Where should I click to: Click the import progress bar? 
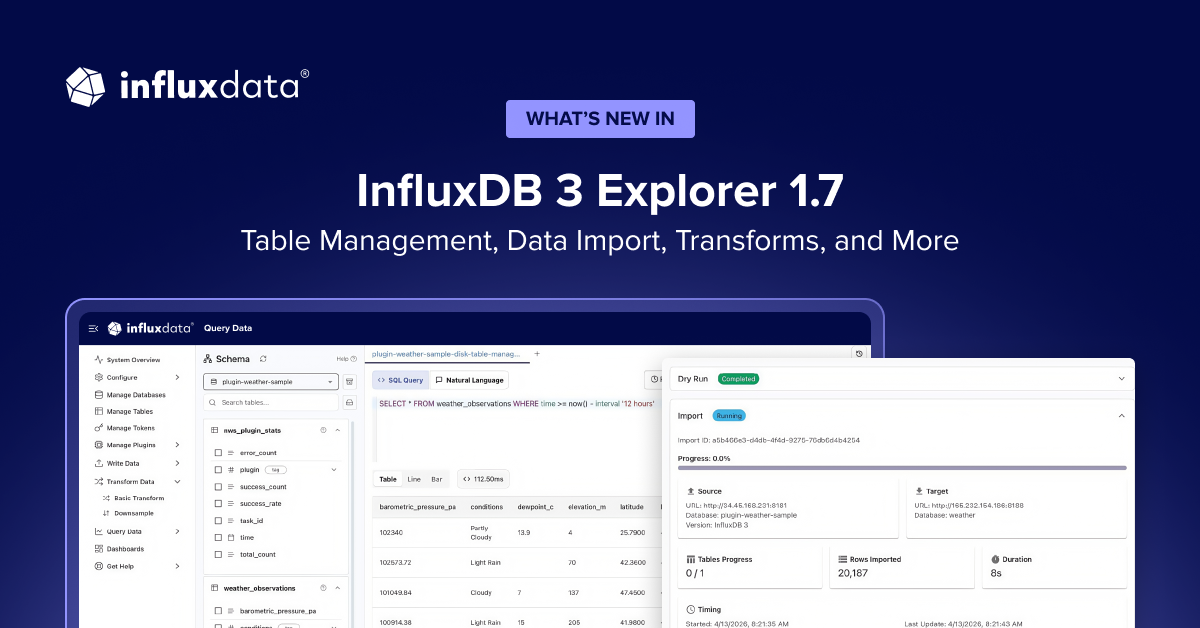point(902,467)
